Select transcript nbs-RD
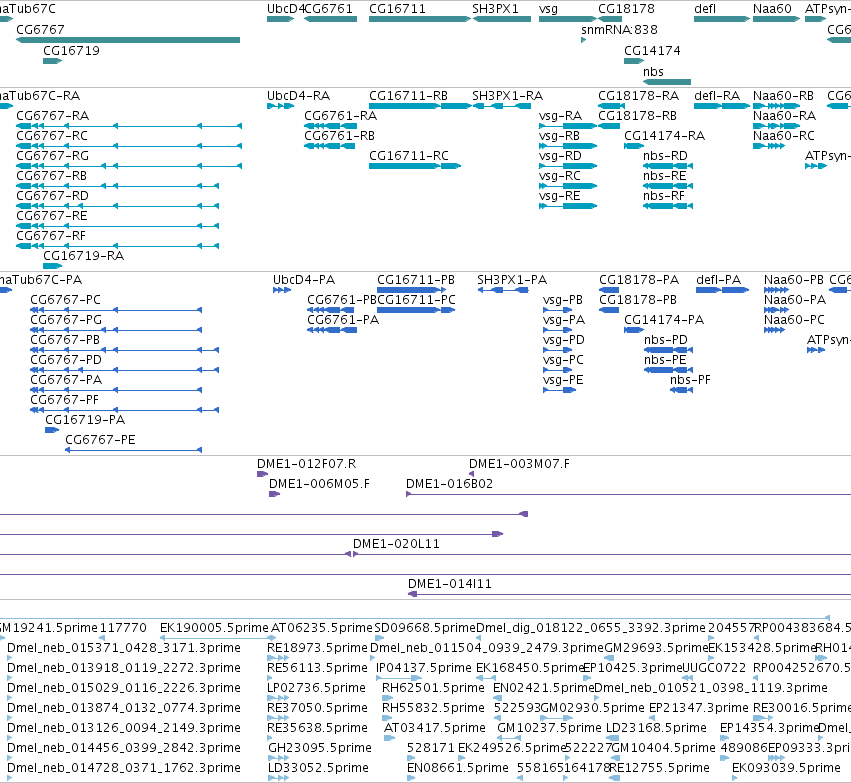Viewport: 851px width, 783px height. point(668,166)
